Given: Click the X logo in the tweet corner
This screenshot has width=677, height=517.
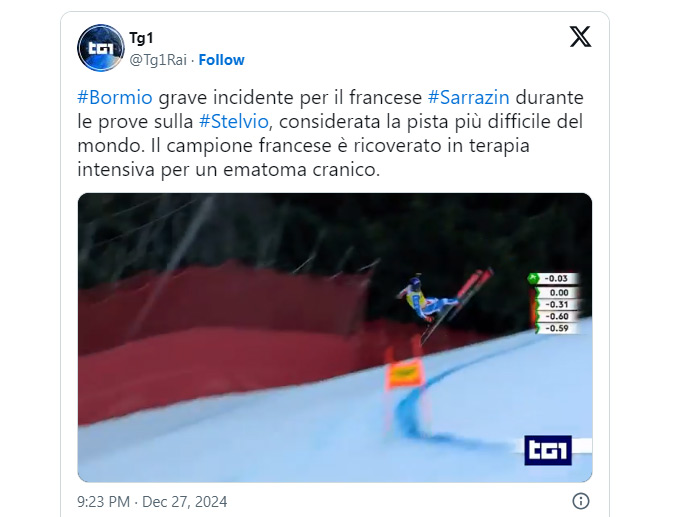Looking at the screenshot, I should [580, 37].
